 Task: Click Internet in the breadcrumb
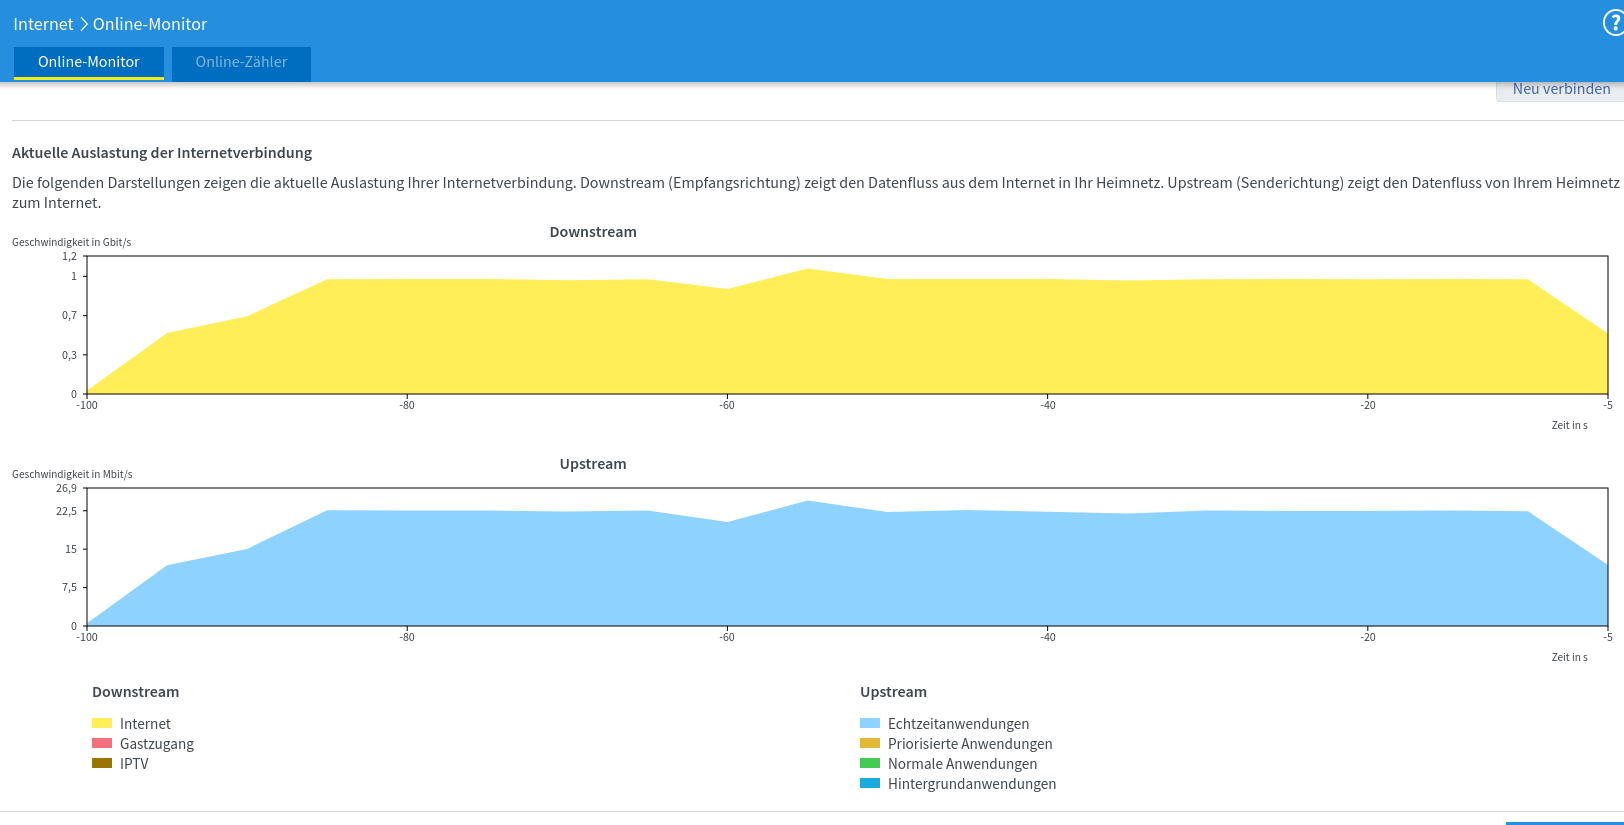(43, 24)
